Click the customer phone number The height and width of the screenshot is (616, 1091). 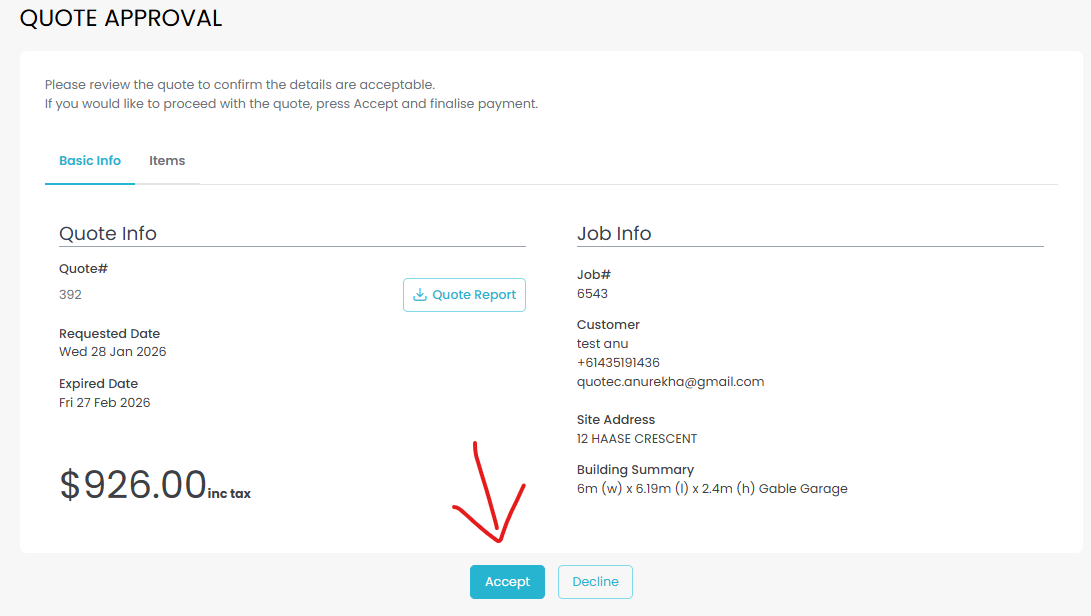(x=618, y=362)
